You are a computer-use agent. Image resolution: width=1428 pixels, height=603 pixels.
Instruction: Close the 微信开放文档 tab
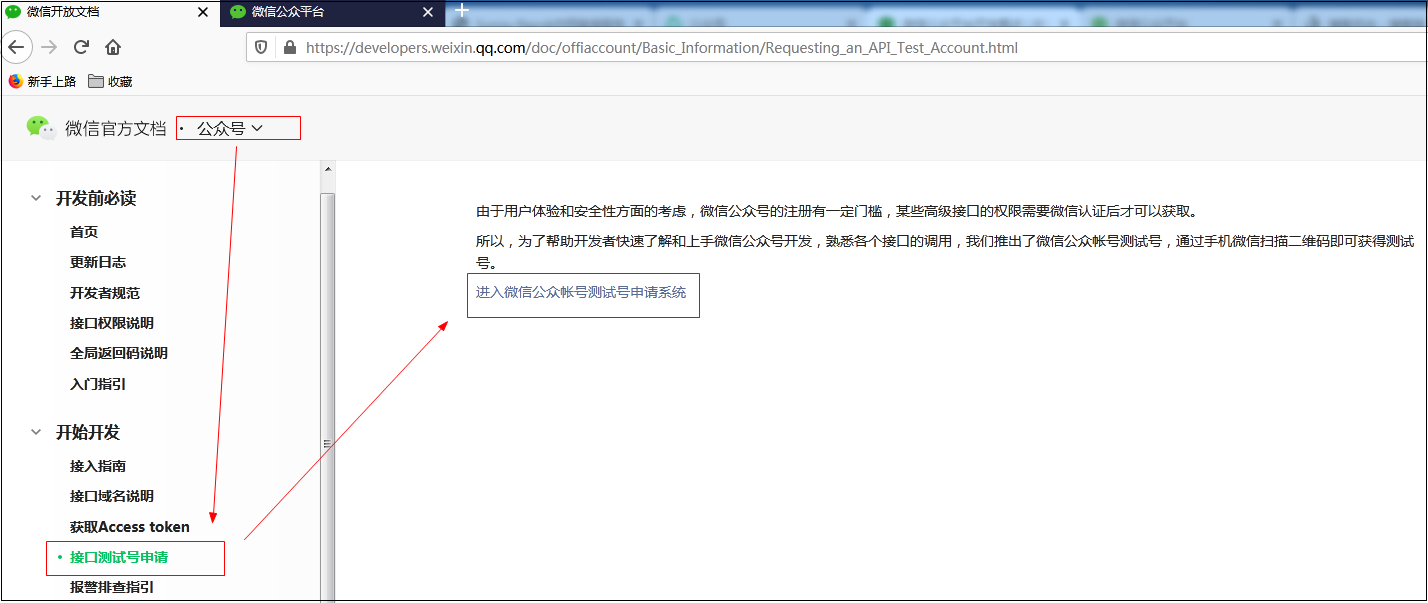(203, 12)
